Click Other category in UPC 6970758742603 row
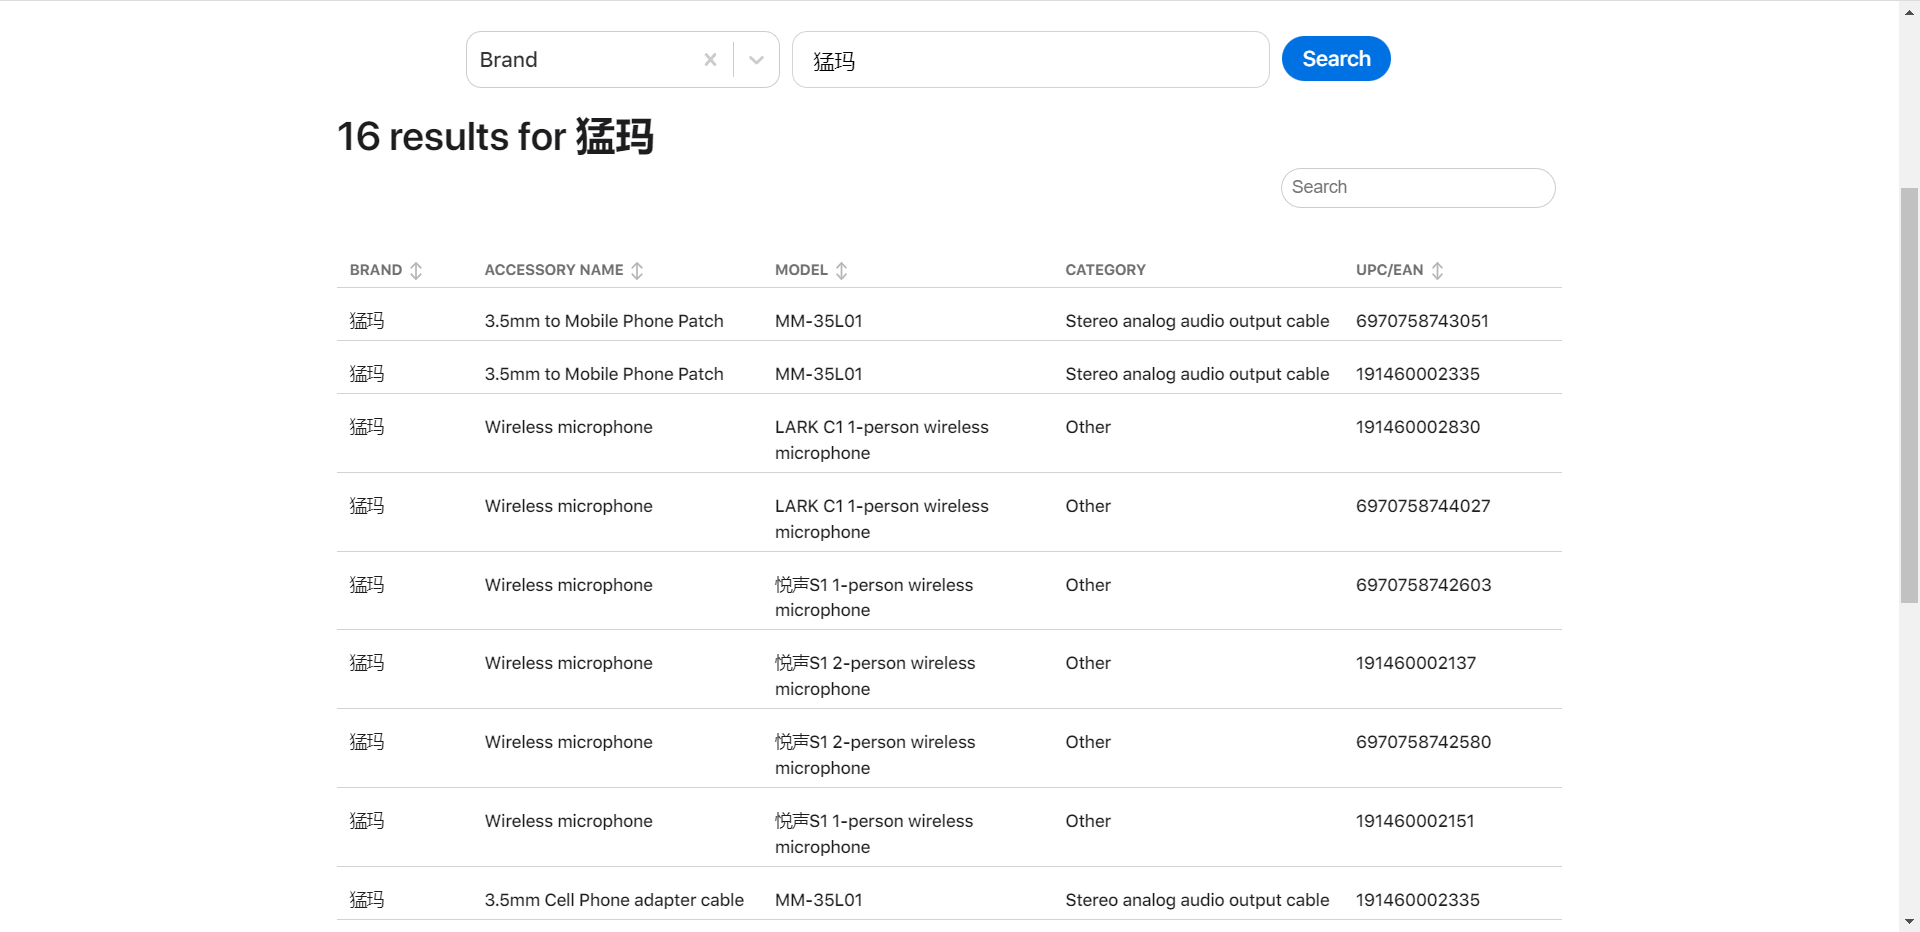 pyautogui.click(x=1088, y=585)
